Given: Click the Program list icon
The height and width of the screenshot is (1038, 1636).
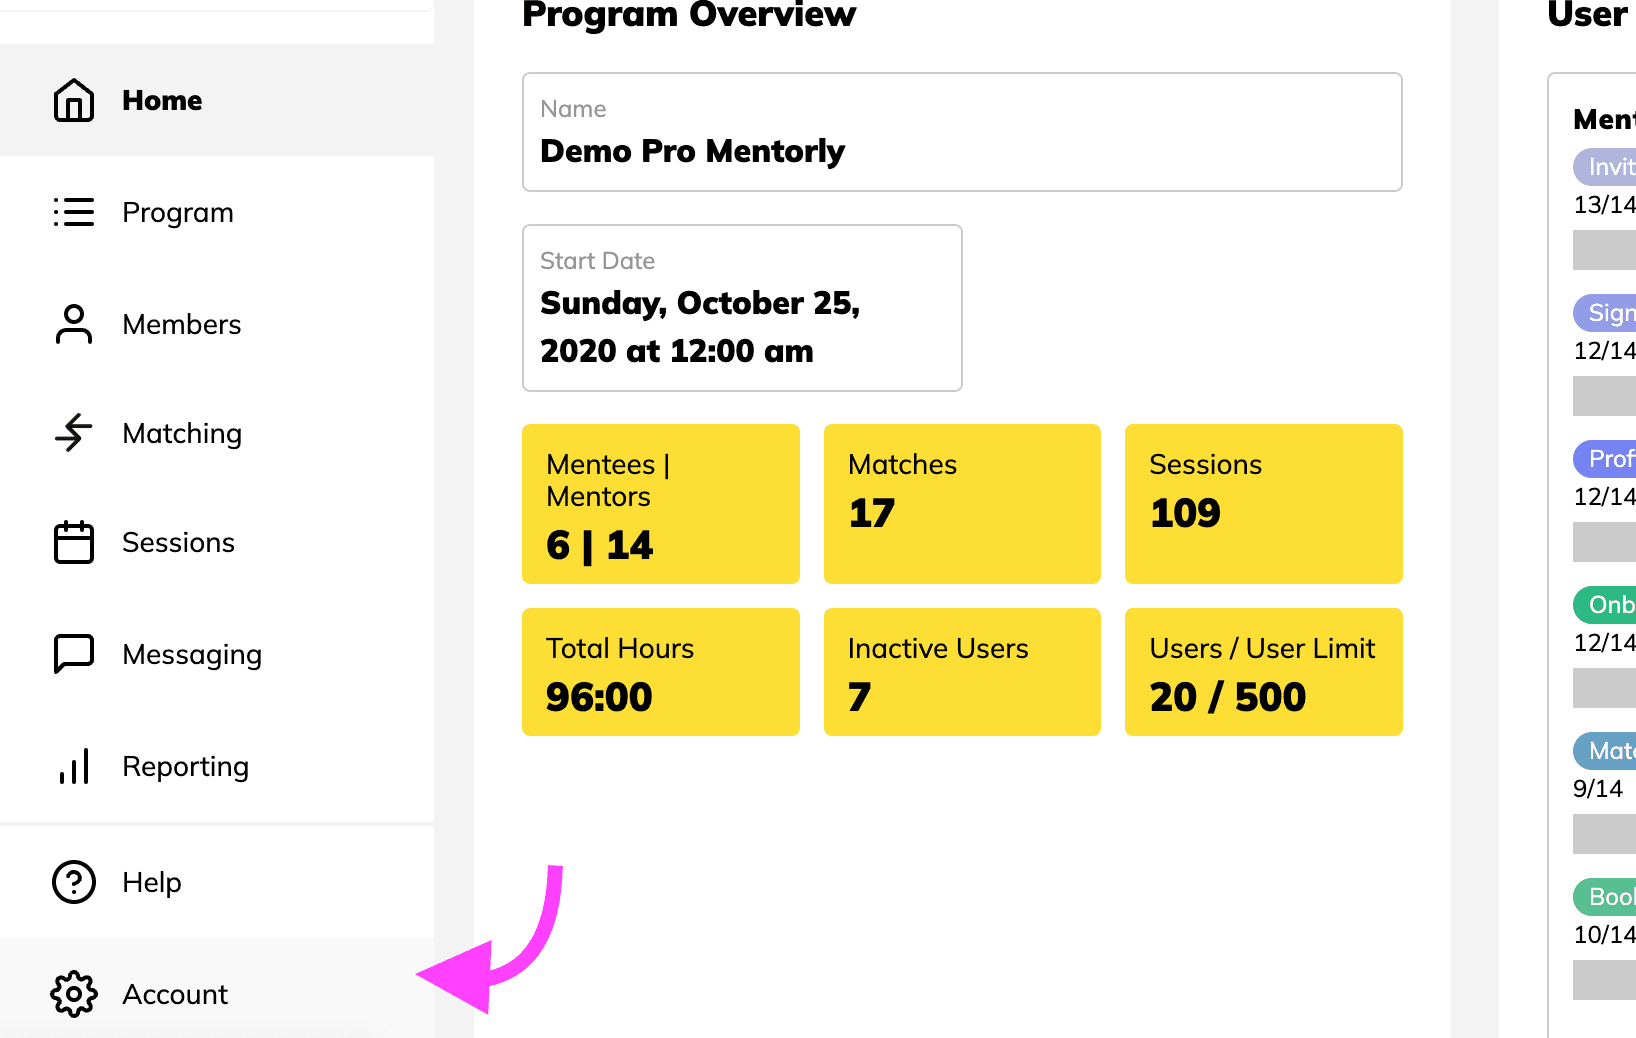Looking at the screenshot, I should (73, 212).
